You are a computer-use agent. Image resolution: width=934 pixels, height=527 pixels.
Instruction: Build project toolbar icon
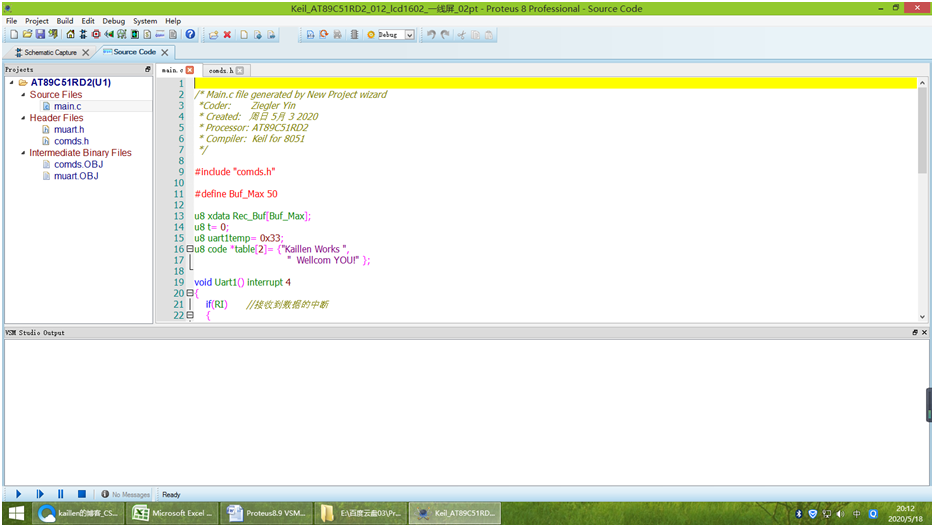tap(310, 35)
